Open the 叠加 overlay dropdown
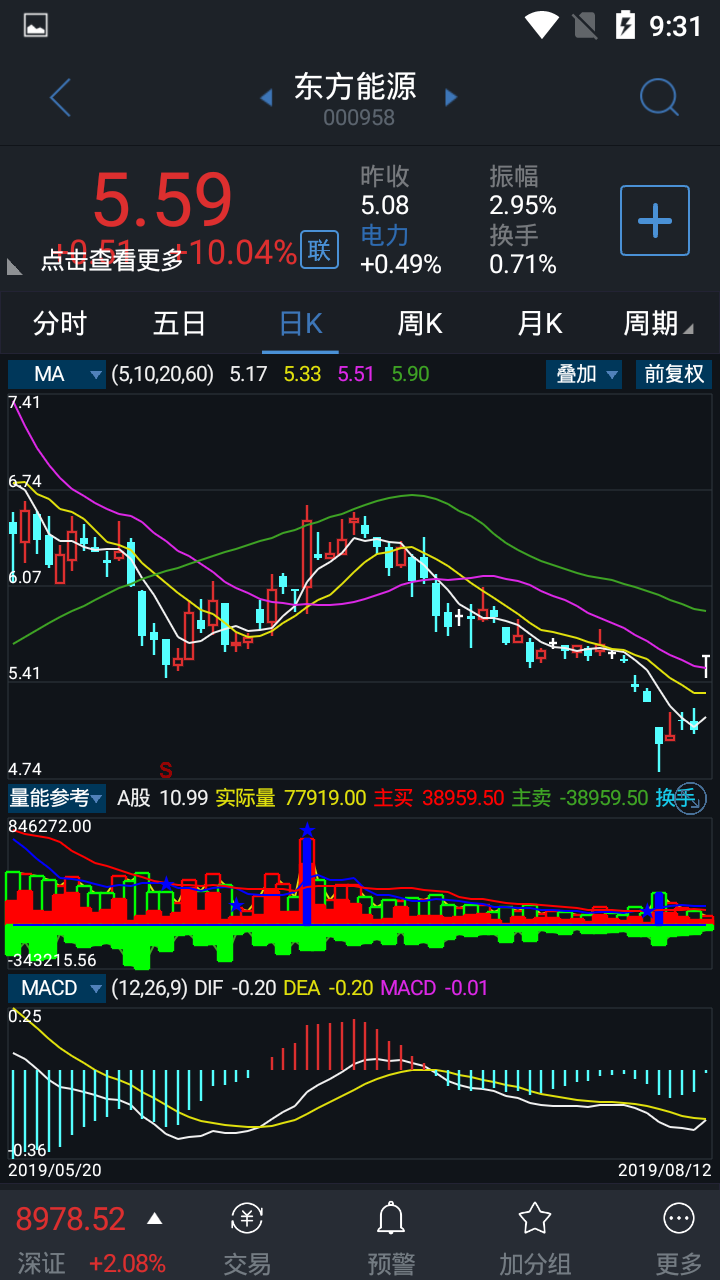The height and width of the screenshot is (1280, 720). (584, 374)
